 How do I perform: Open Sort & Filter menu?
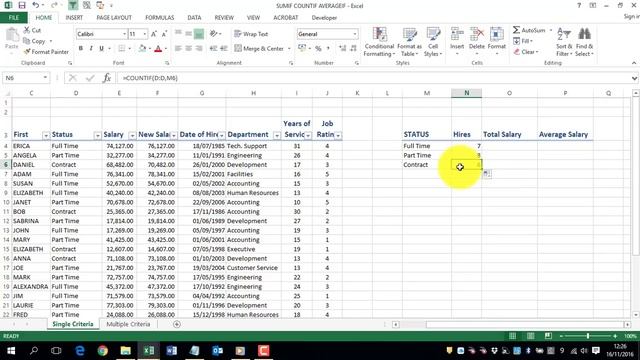coord(564,42)
